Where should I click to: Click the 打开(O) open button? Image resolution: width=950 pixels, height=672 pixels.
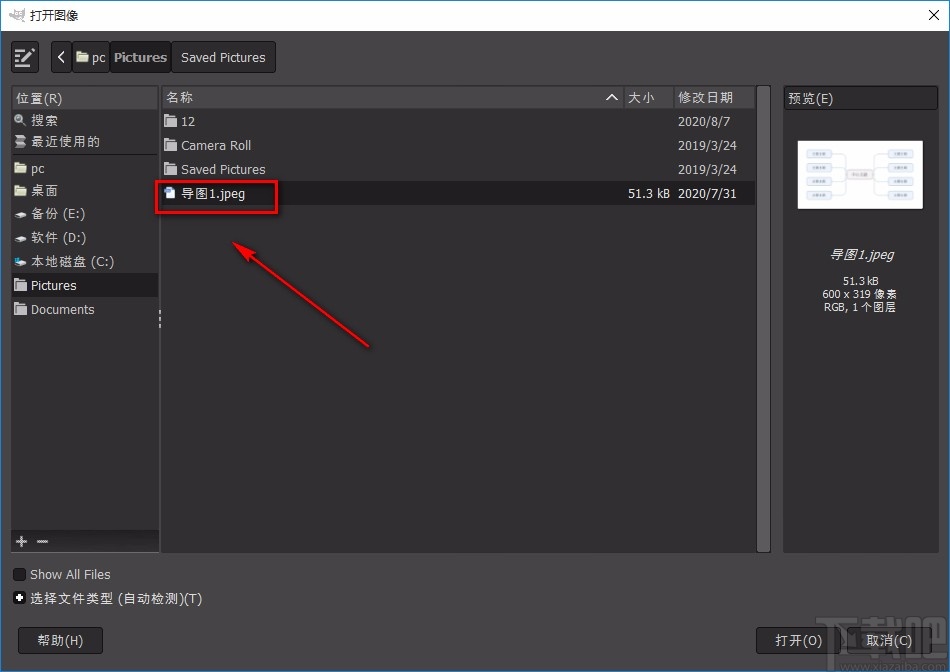798,640
